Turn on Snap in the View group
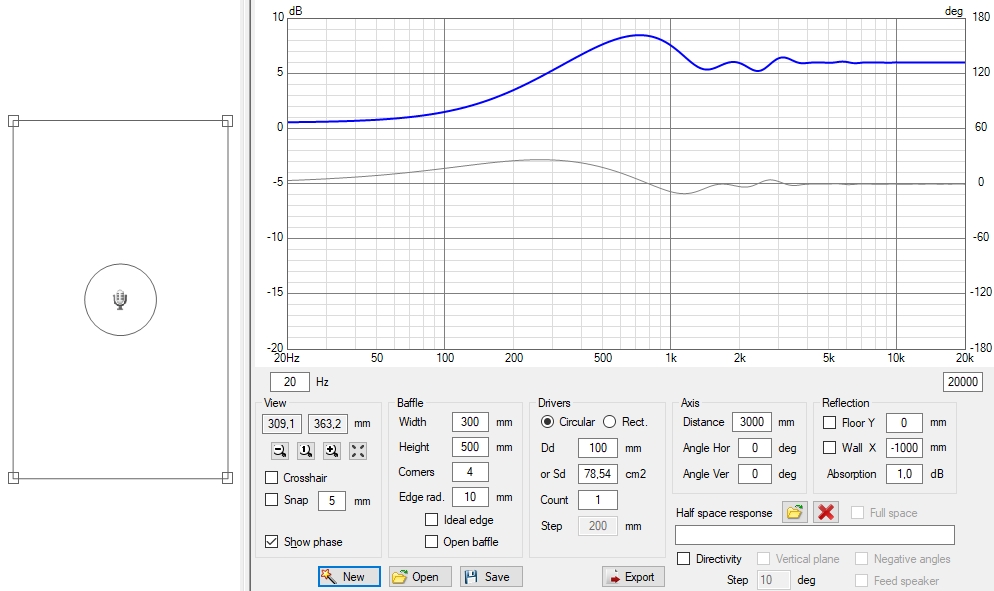This screenshot has width=994, height=591. [x=271, y=500]
